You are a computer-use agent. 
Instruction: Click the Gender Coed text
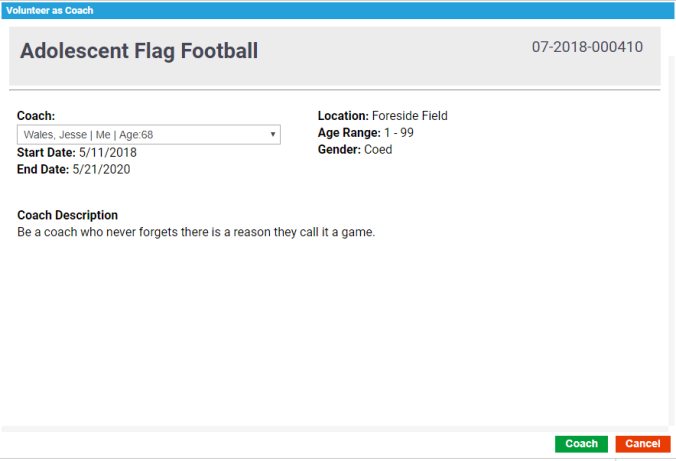(355, 150)
